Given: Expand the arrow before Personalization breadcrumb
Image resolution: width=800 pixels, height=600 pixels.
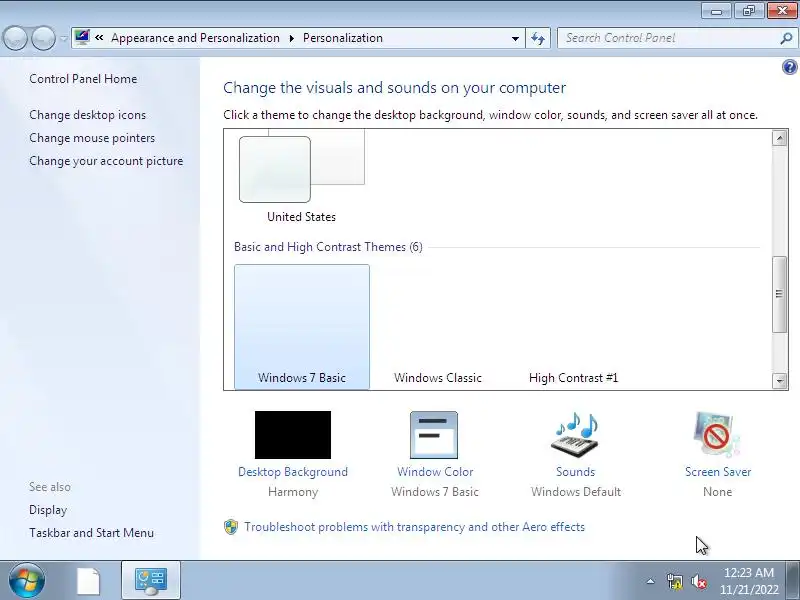Looking at the screenshot, I should (x=292, y=38).
